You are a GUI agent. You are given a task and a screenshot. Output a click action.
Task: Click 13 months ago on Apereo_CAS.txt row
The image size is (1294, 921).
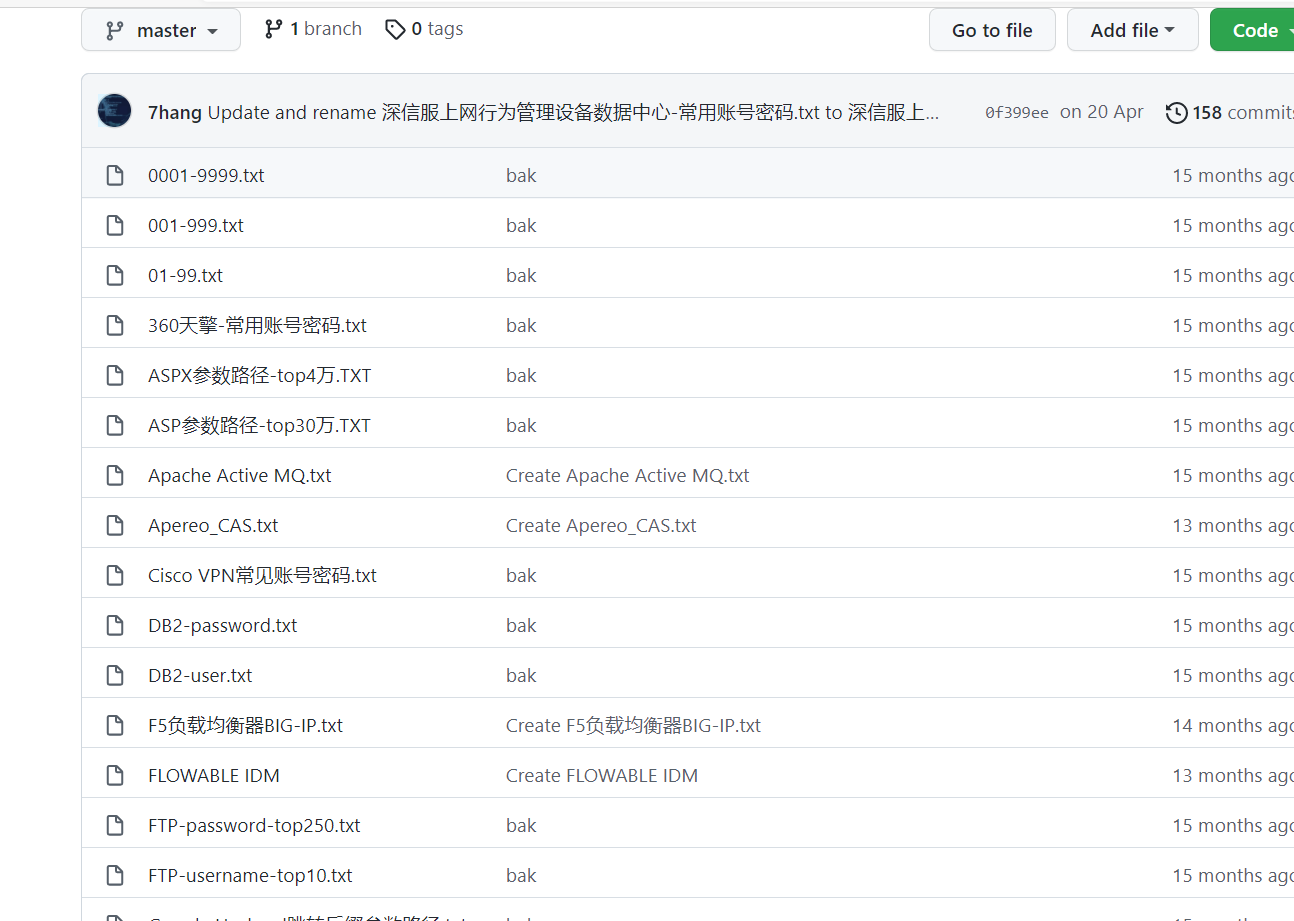(x=1233, y=526)
